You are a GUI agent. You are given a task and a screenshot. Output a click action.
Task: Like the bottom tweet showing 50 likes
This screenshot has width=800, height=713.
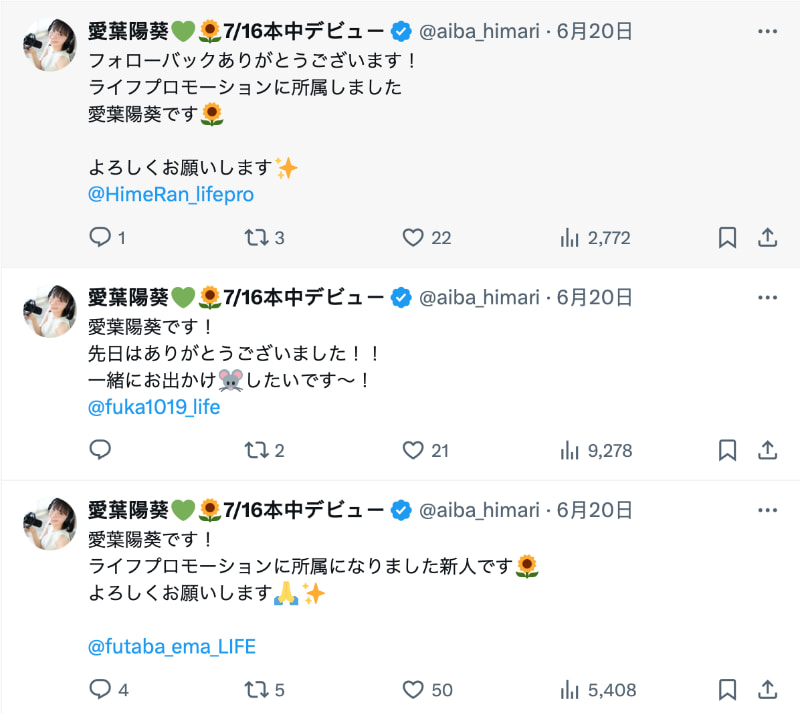coord(412,689)
